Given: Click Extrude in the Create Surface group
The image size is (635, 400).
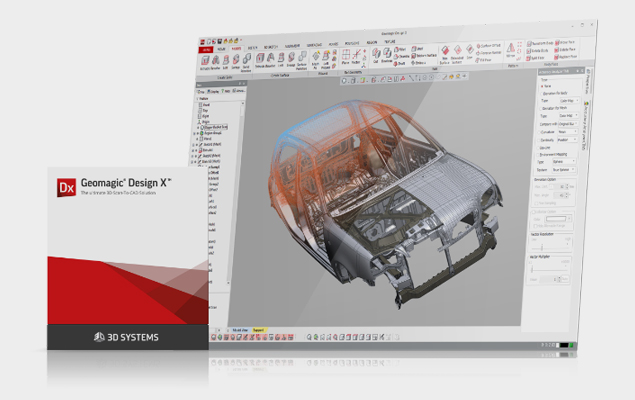Looking at the screenshot, I should 260,60.
